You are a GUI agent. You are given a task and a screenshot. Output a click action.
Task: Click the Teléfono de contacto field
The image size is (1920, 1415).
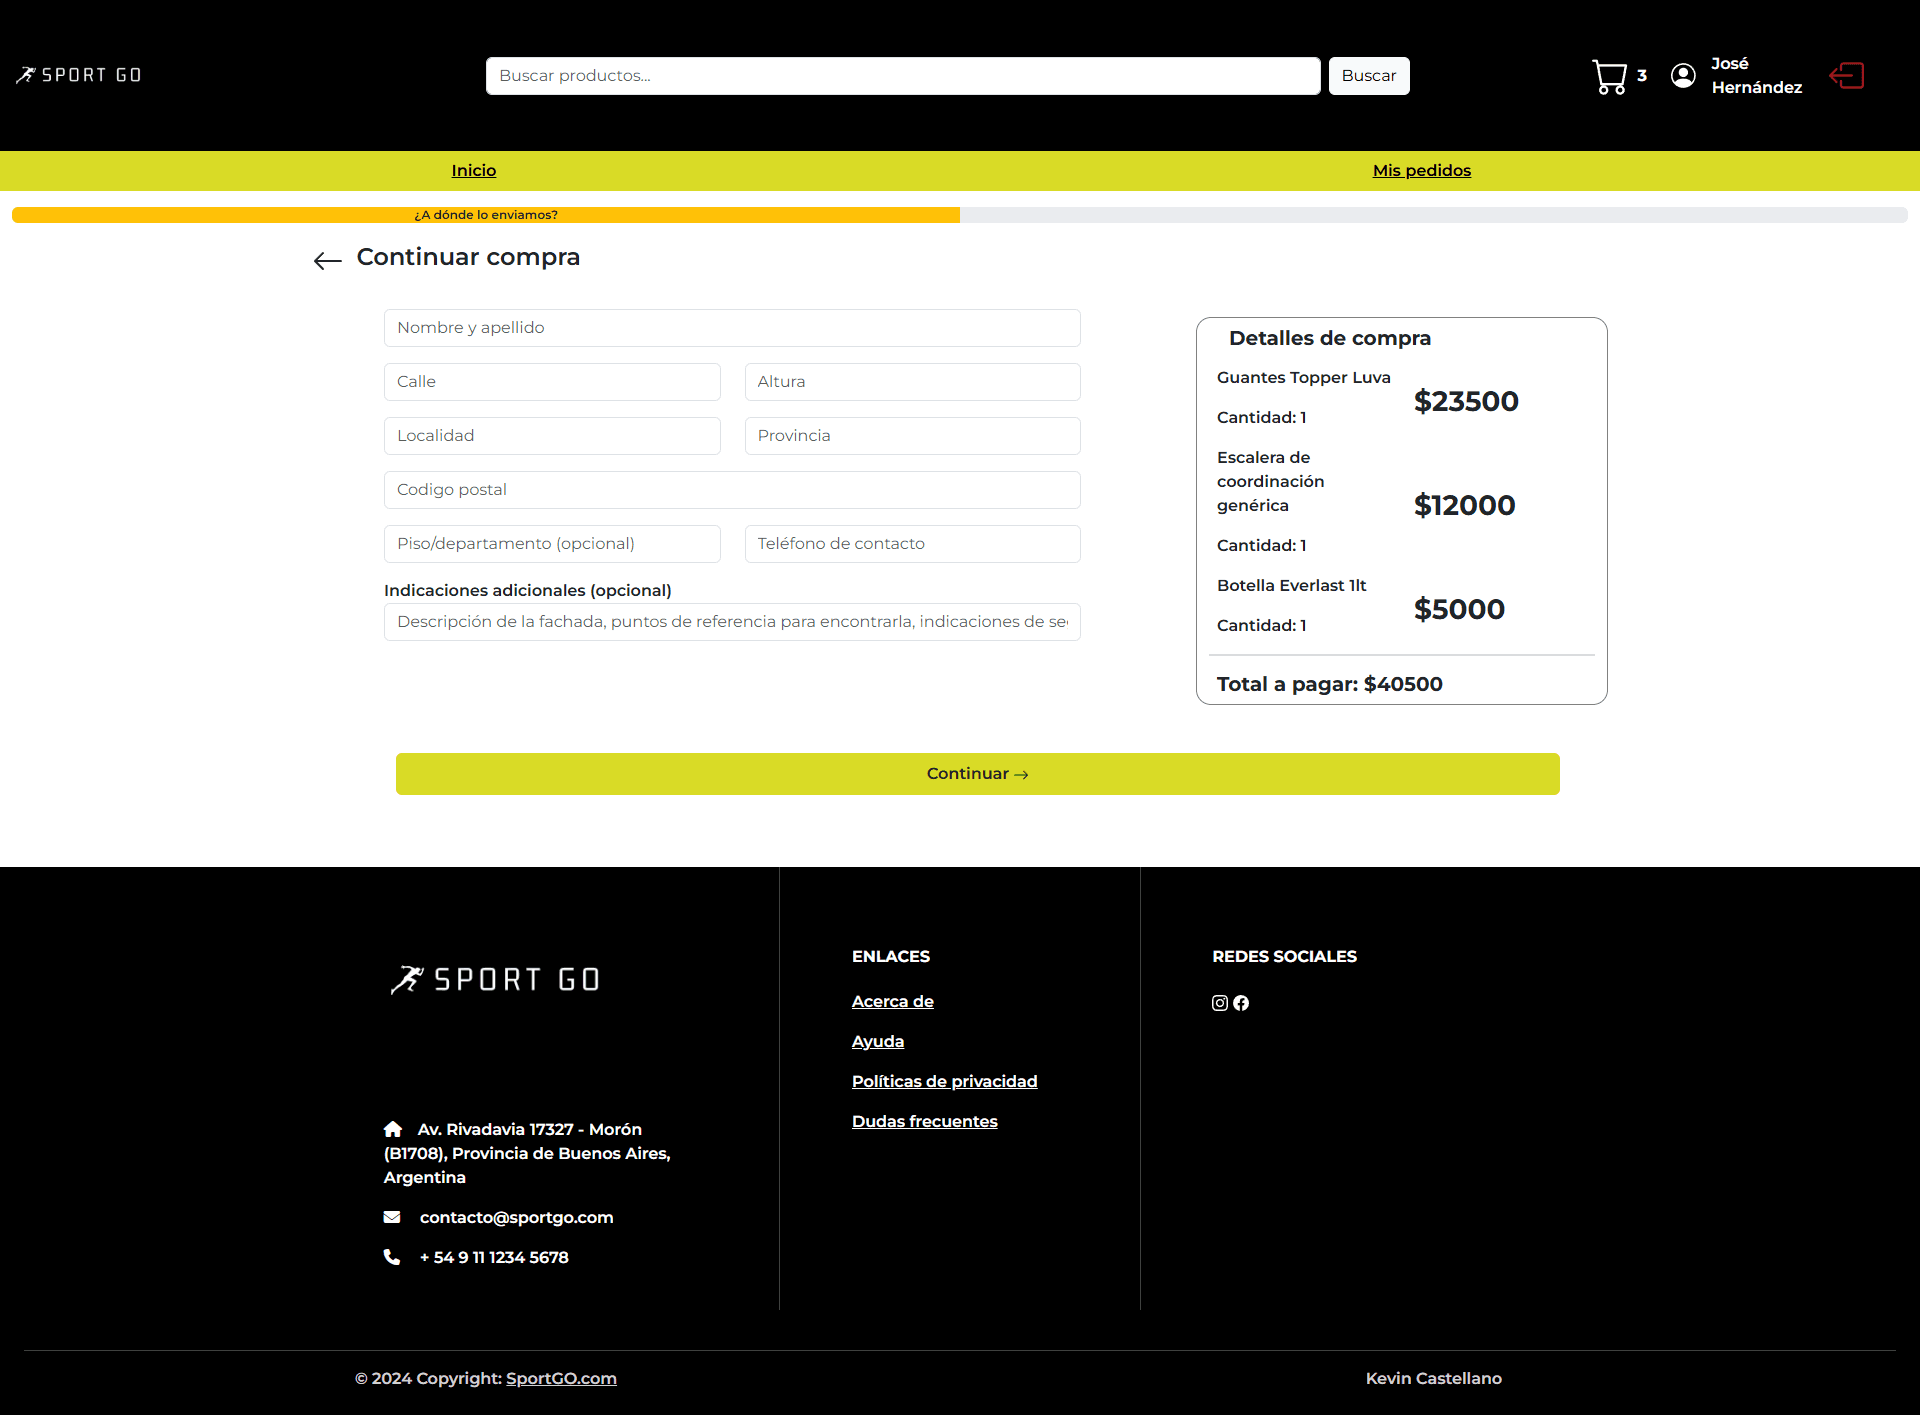tap(911, 544)
